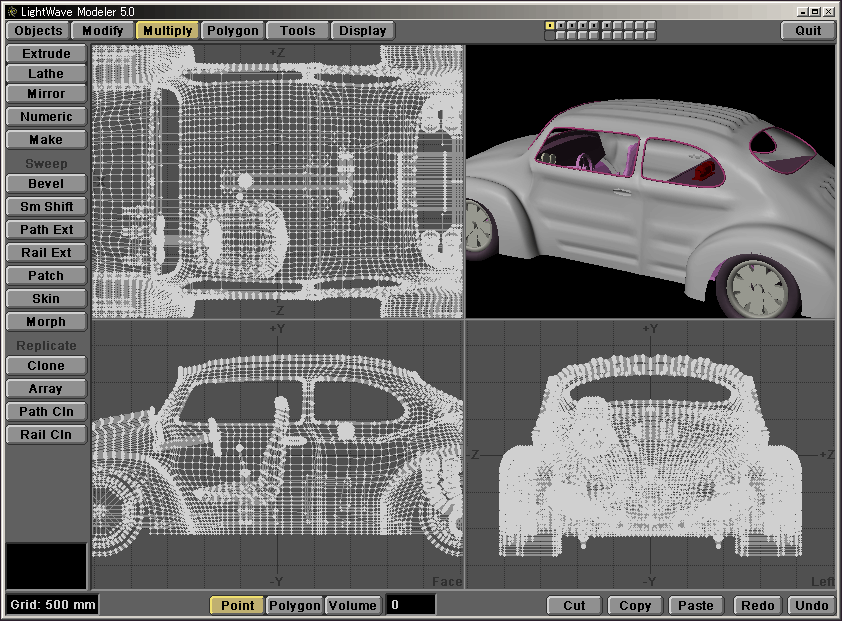Screen dimensions: 842x621
Task: Select foreground layer 10 button
Action: point(651,25)
